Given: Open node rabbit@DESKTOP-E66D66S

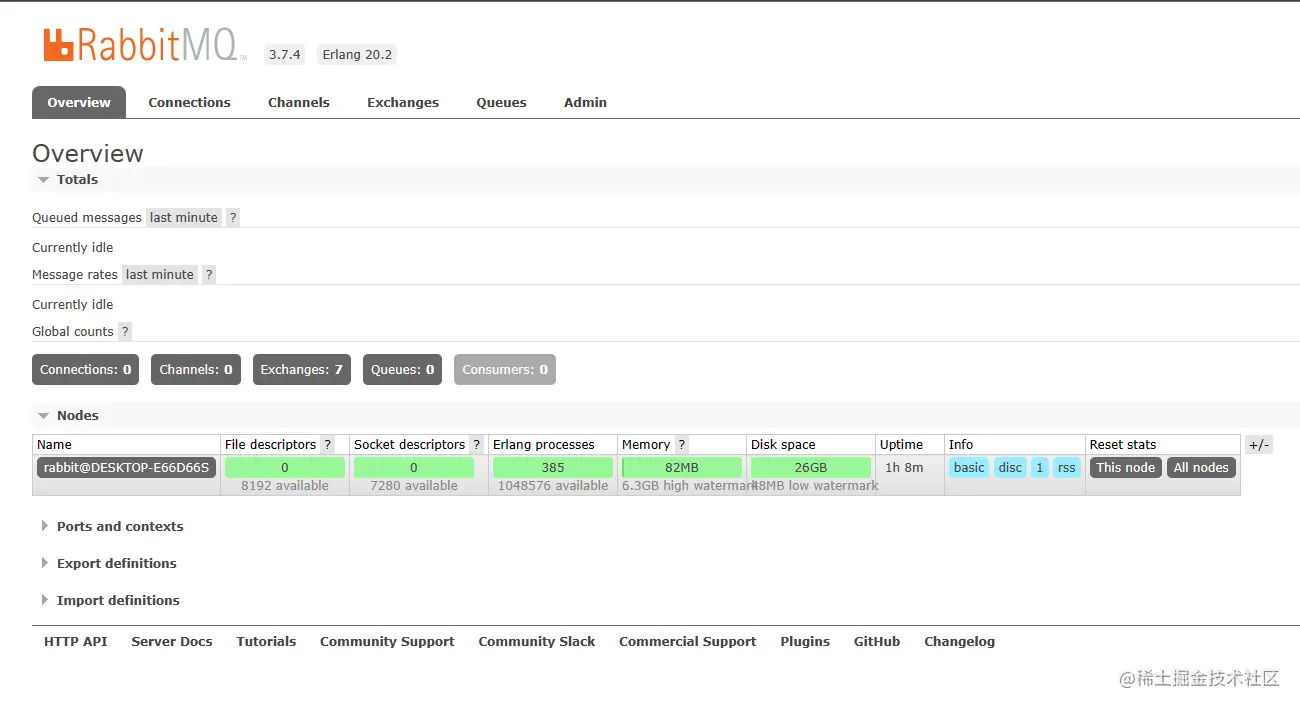Looking at the screenshot, I should coord(126,468).
